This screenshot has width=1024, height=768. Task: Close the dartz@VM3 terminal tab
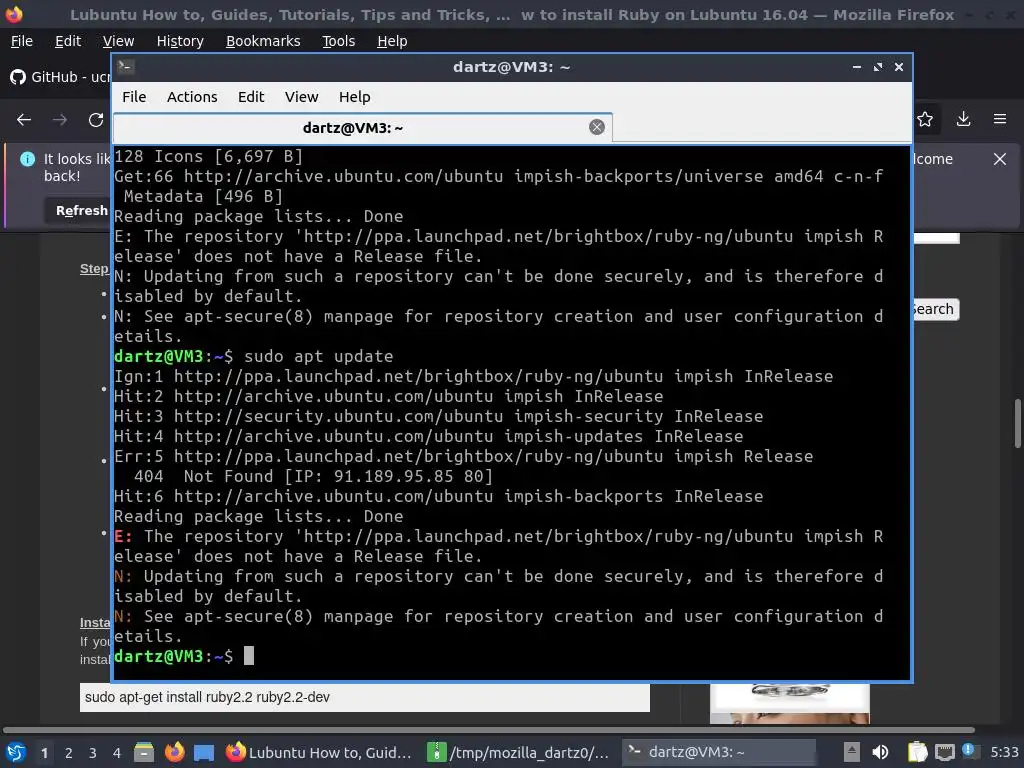[x=596, y=127]
